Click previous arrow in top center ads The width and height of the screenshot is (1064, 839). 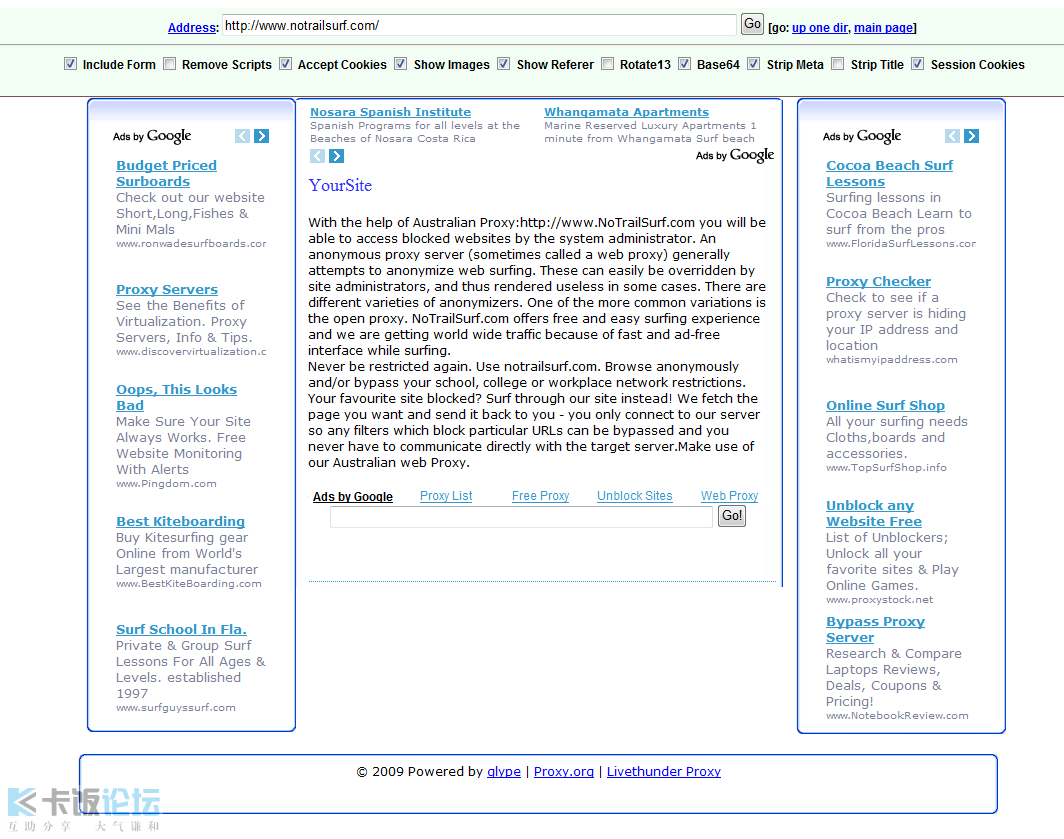[x=318, y=156]
